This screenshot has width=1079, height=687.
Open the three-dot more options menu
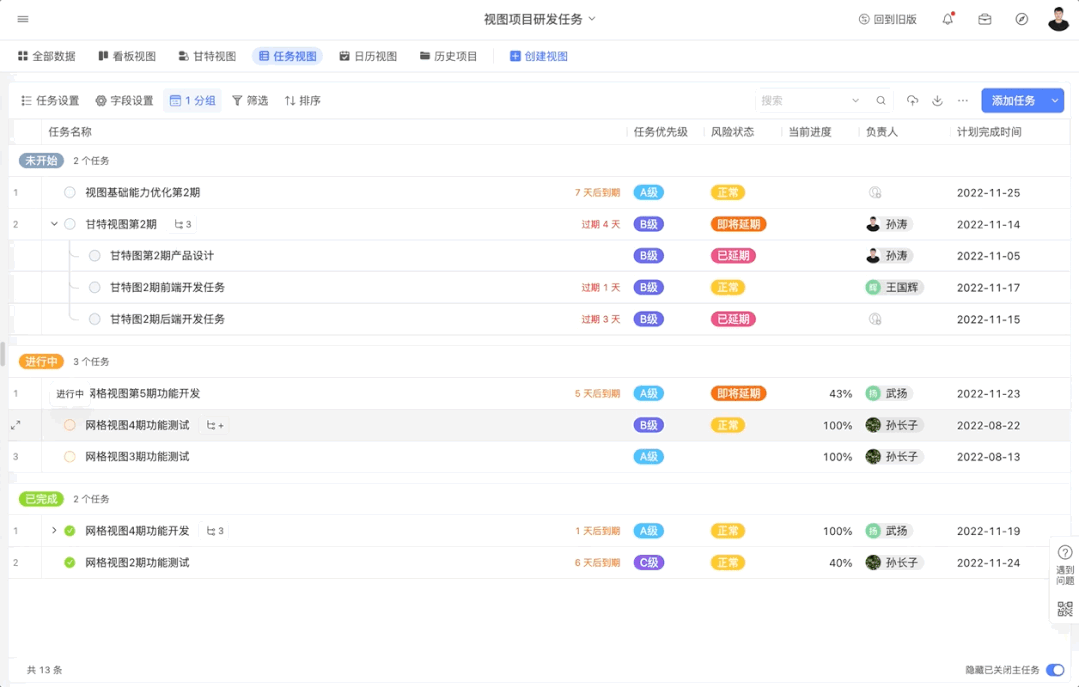tap(963, 101)
